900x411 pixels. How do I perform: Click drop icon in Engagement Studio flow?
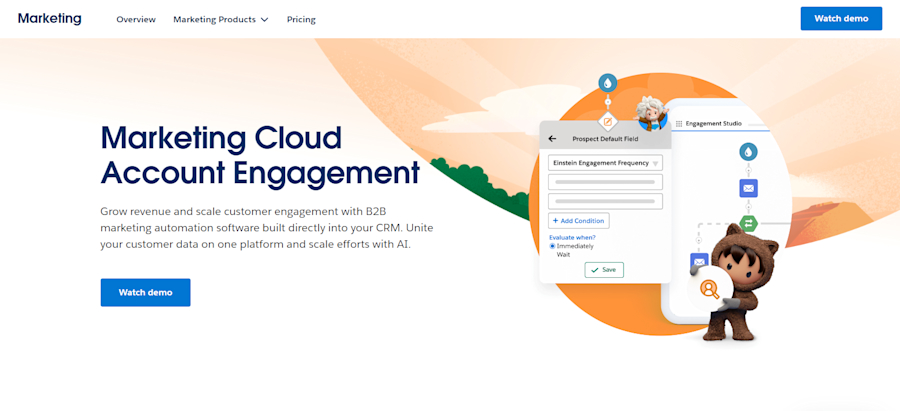click(748, 152)
